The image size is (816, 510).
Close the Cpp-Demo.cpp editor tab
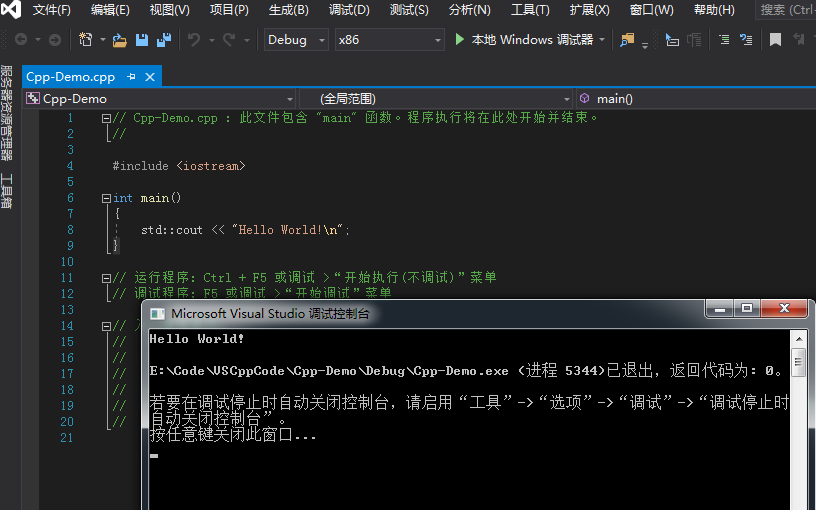(x=150, y=77)
